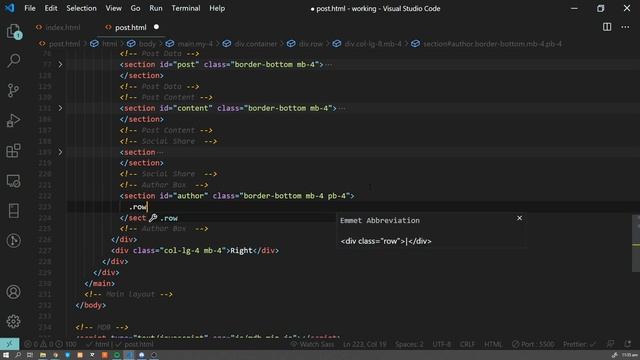This screenshot has height=360, width=640.
Task: Click the closing </main> tag
Action: pos(100,283)
